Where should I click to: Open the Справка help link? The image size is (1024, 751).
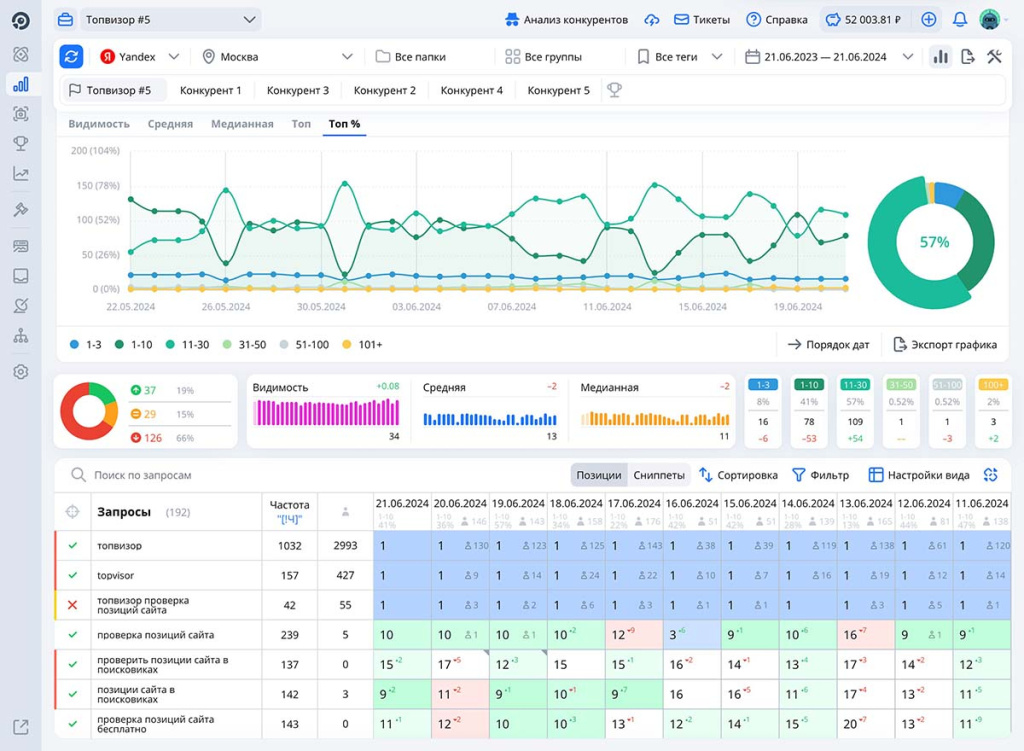(x=777, y=20)
